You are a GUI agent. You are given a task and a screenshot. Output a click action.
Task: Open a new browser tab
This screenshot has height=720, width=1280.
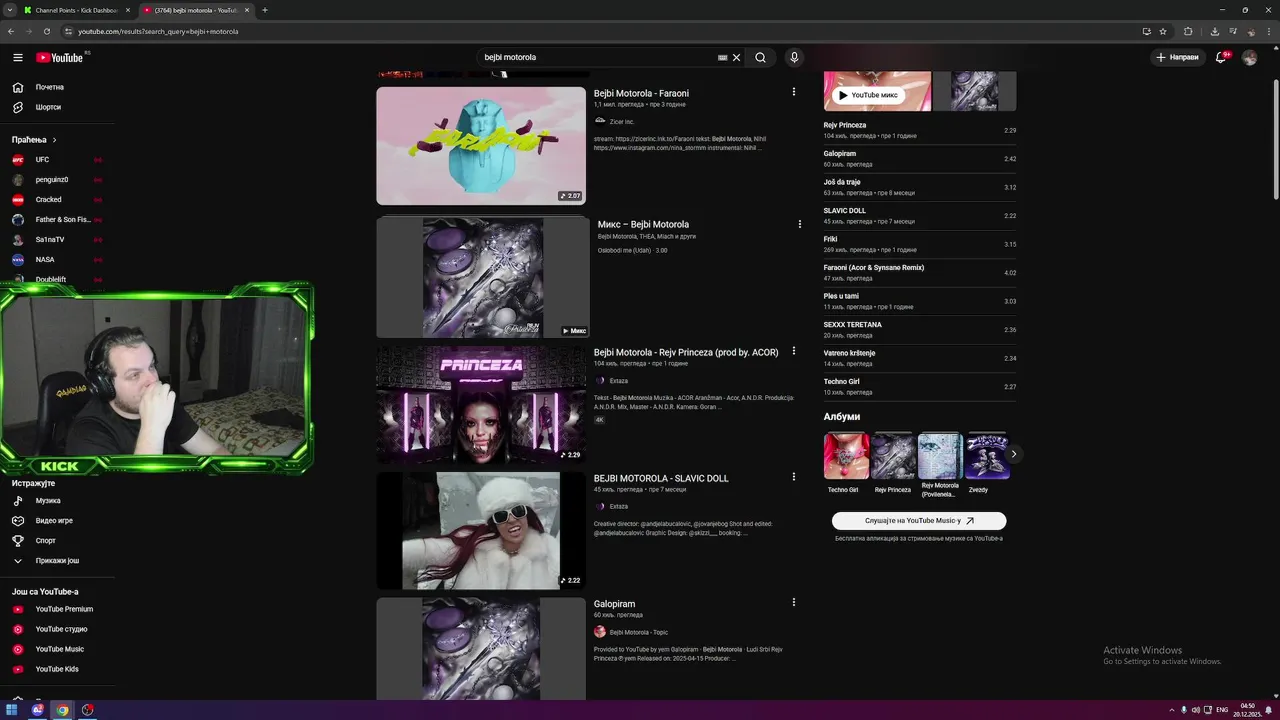pyautogui.click(x=264, y=10)
